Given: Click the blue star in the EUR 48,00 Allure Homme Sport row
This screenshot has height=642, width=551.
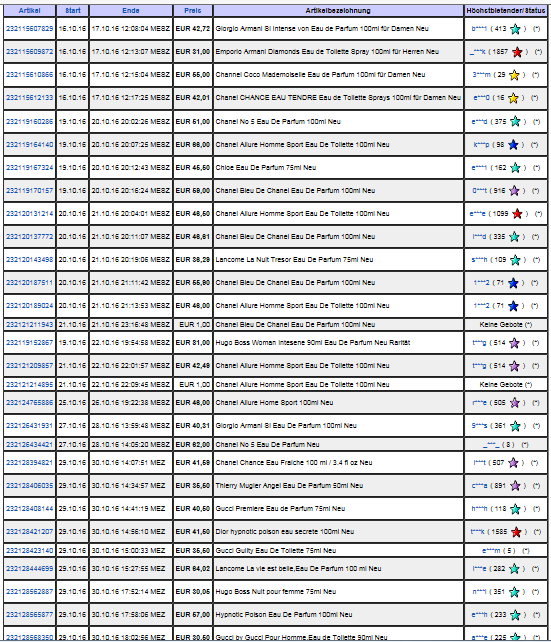Looking at the screenshot, I should [x=513, y=306].
